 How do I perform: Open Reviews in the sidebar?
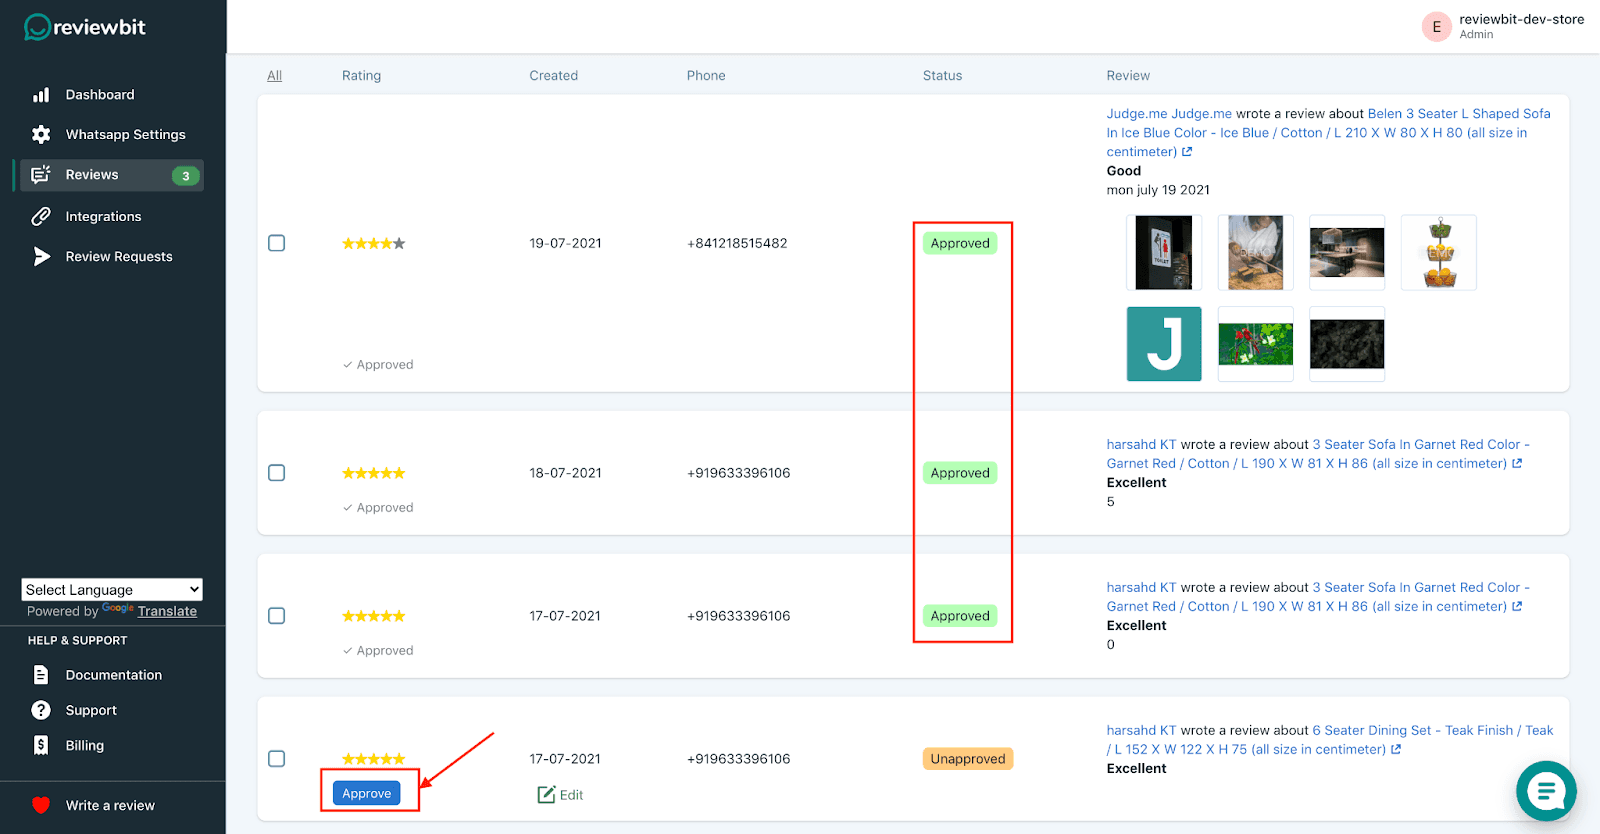(x=92, y=175)
